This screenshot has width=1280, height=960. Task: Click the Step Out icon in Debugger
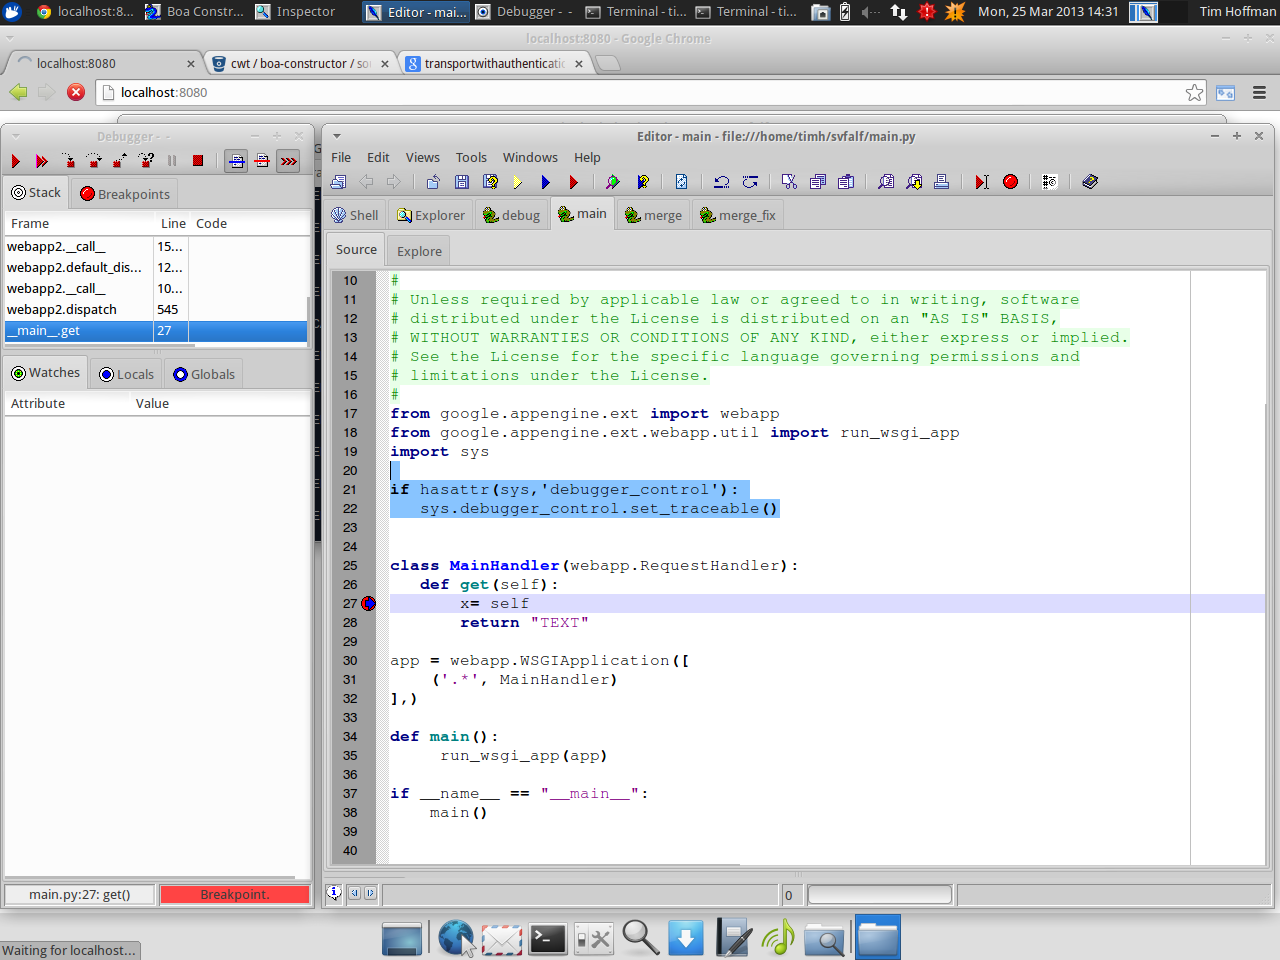click(x=120, y=161)
